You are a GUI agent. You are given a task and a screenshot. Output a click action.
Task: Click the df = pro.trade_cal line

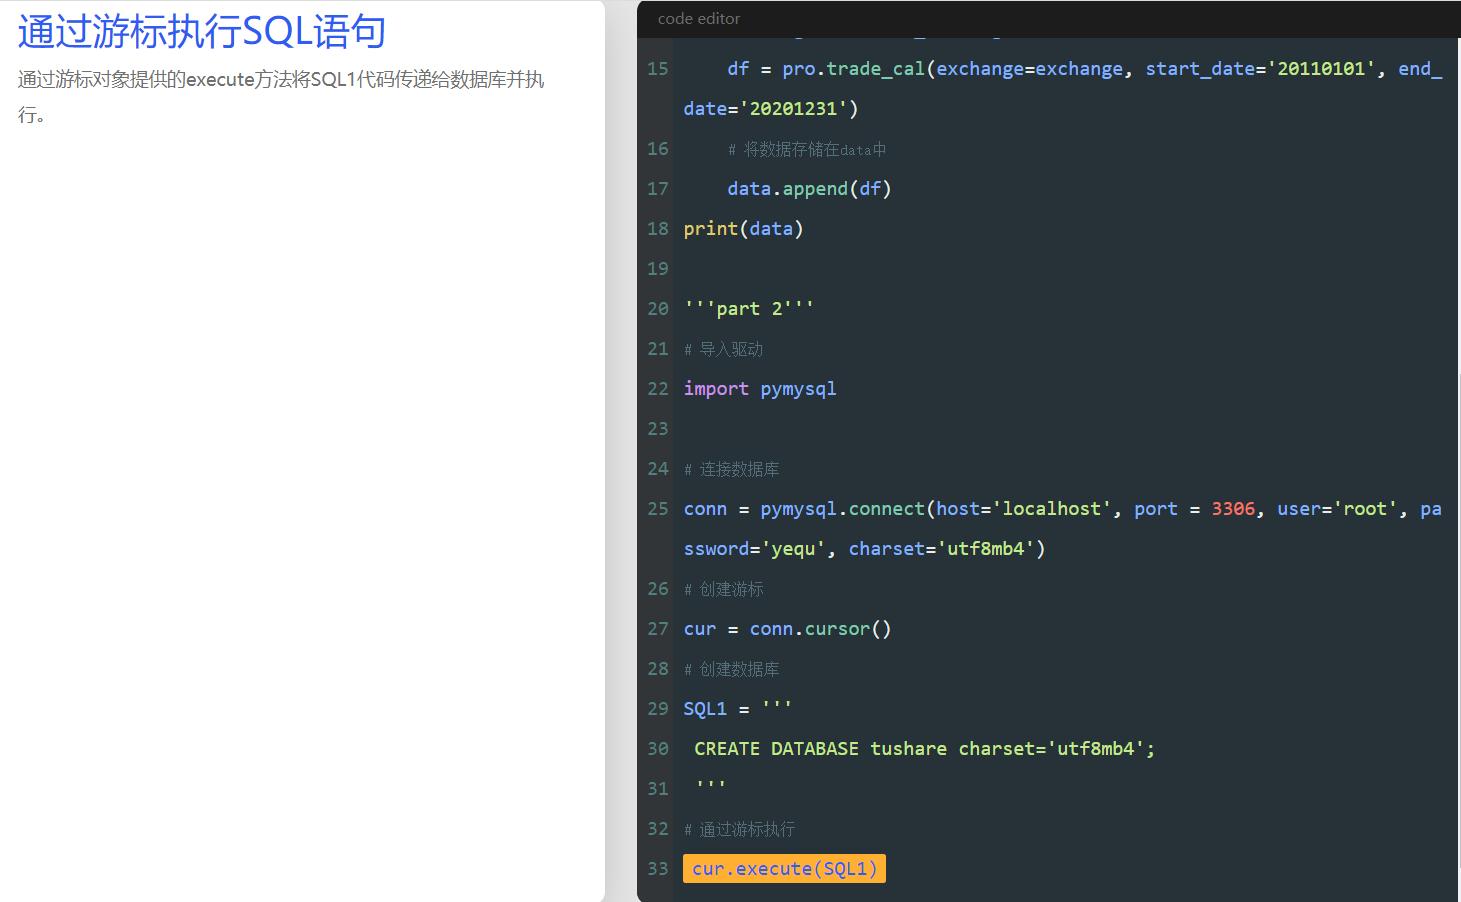[1084, 69]
